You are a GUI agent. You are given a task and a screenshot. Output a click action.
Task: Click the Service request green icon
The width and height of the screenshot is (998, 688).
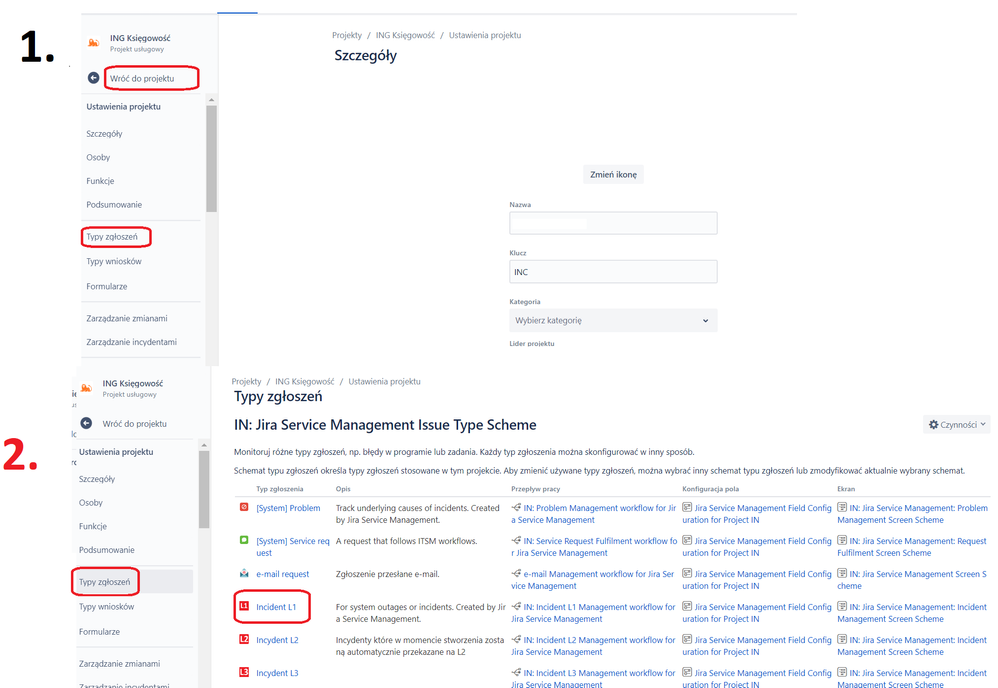coord(244,540)
